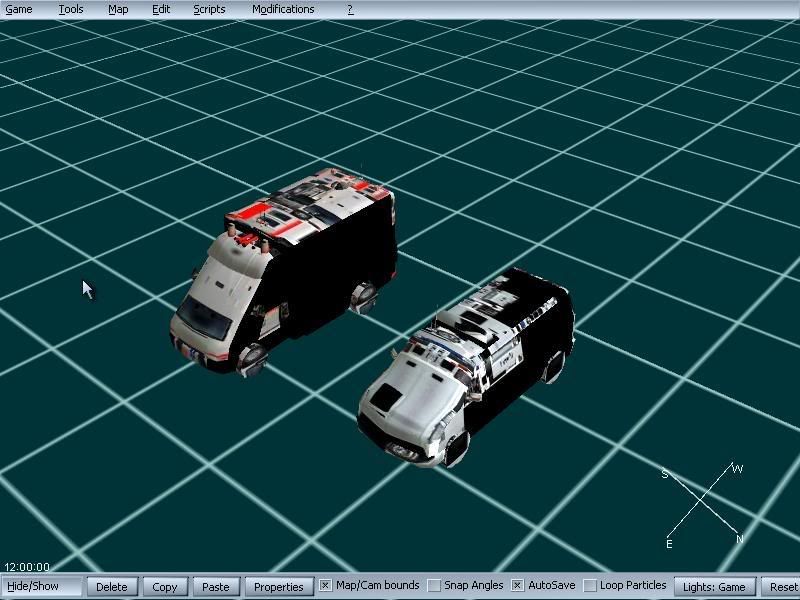Expand the Map menu

(x=118, y=9)
